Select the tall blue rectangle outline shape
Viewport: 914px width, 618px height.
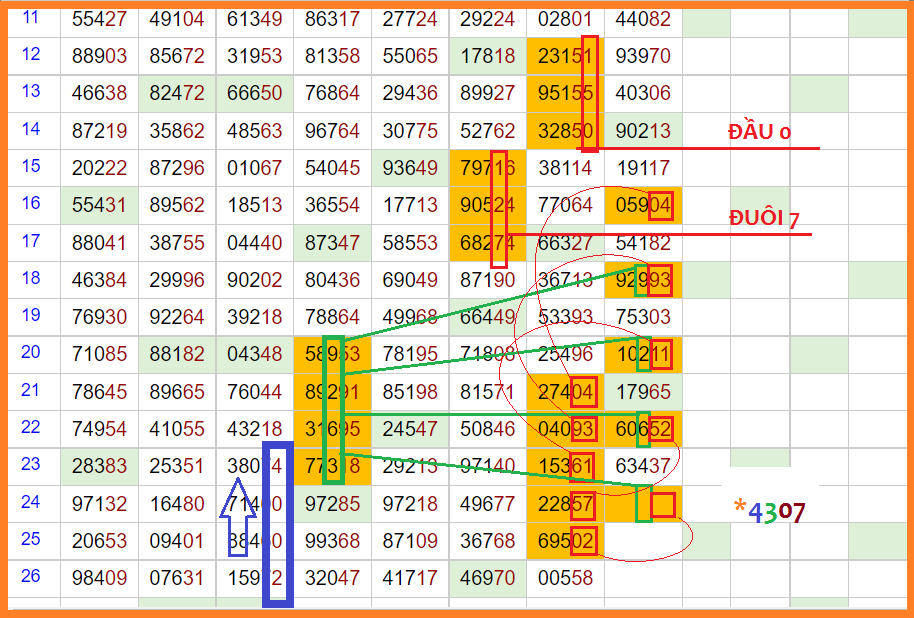[x=277, y=523]
